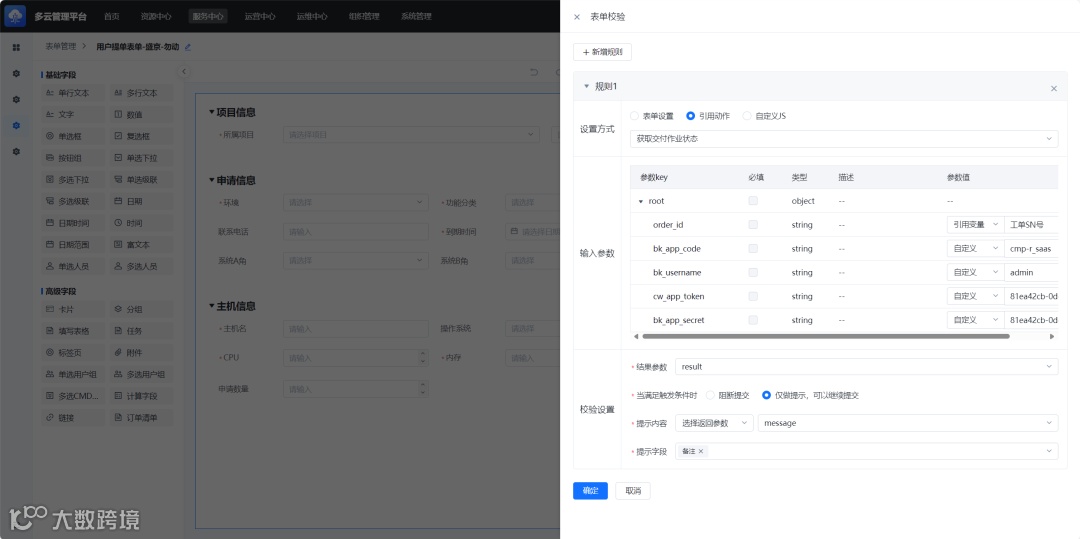Image resolution: width=1080 pixels, height=539 pixels.
Task: Click the grid icon in left sidebar
Action: pyautogui.click(x=16, y=47)
